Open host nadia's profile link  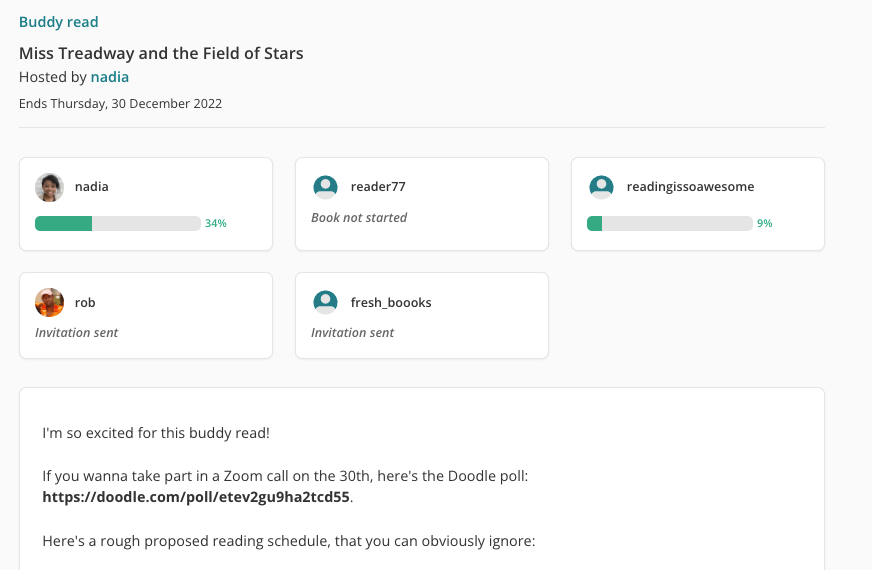[x=110, y=77]
